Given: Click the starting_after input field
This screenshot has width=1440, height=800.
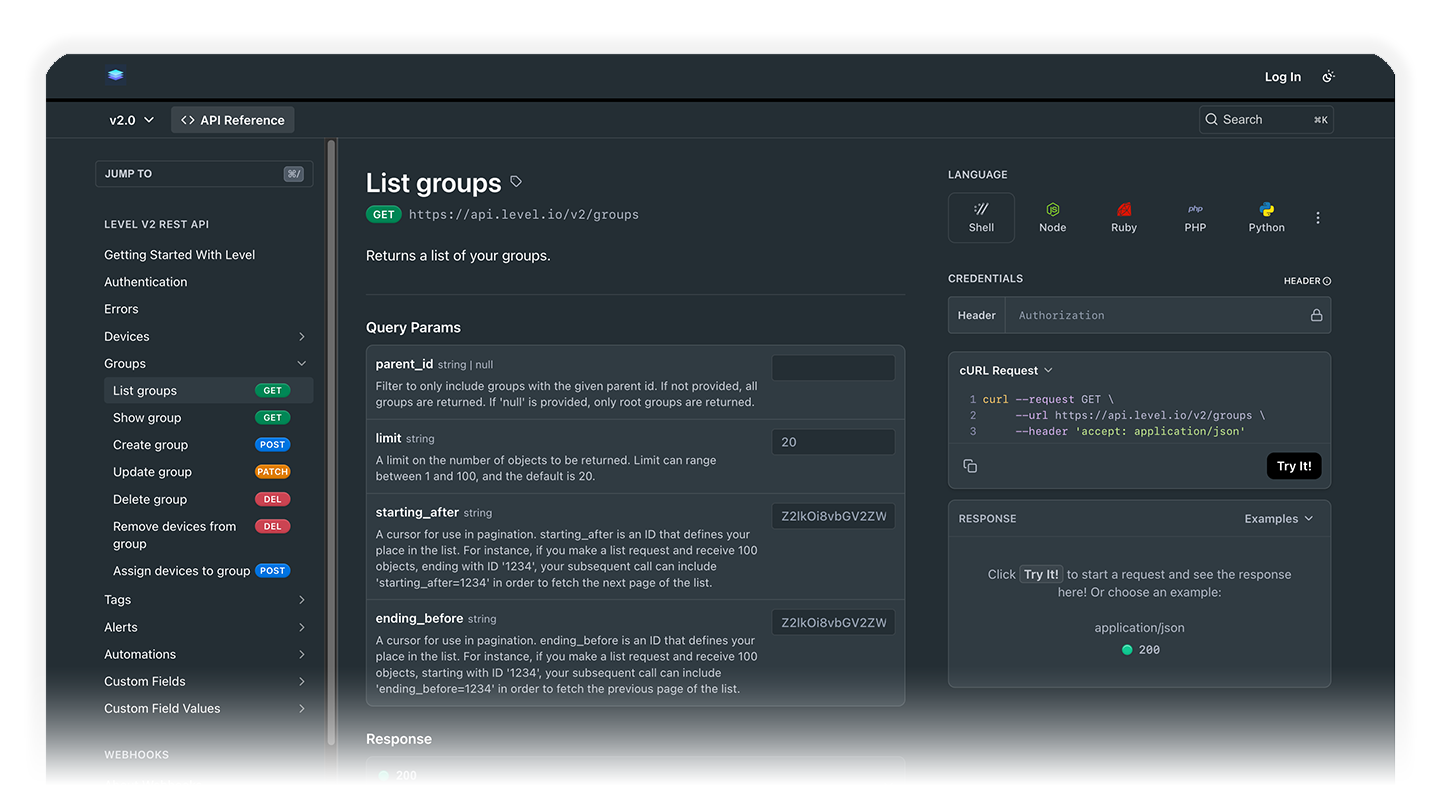Looking at the screenshot, I should [x=833, y=516].
